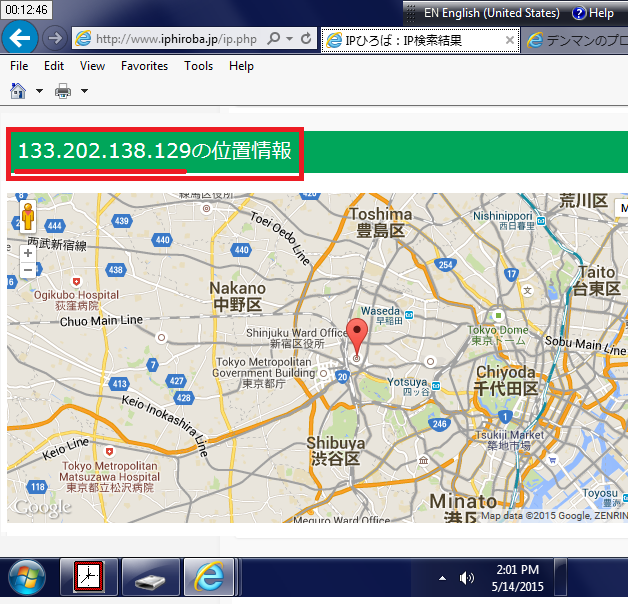628x604 pixels.
Task: Expand the Print dropdown arrow
Action: click(84, 91)
